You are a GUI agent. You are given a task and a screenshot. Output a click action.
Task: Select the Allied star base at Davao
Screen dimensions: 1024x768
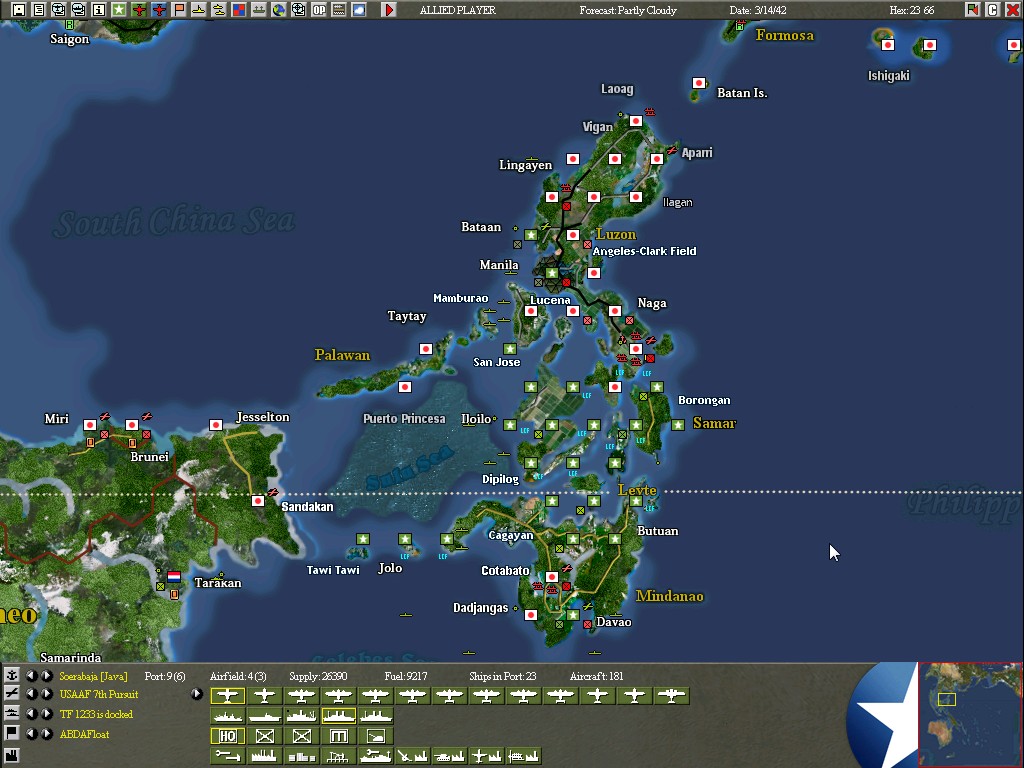click(x=573, y=615)
